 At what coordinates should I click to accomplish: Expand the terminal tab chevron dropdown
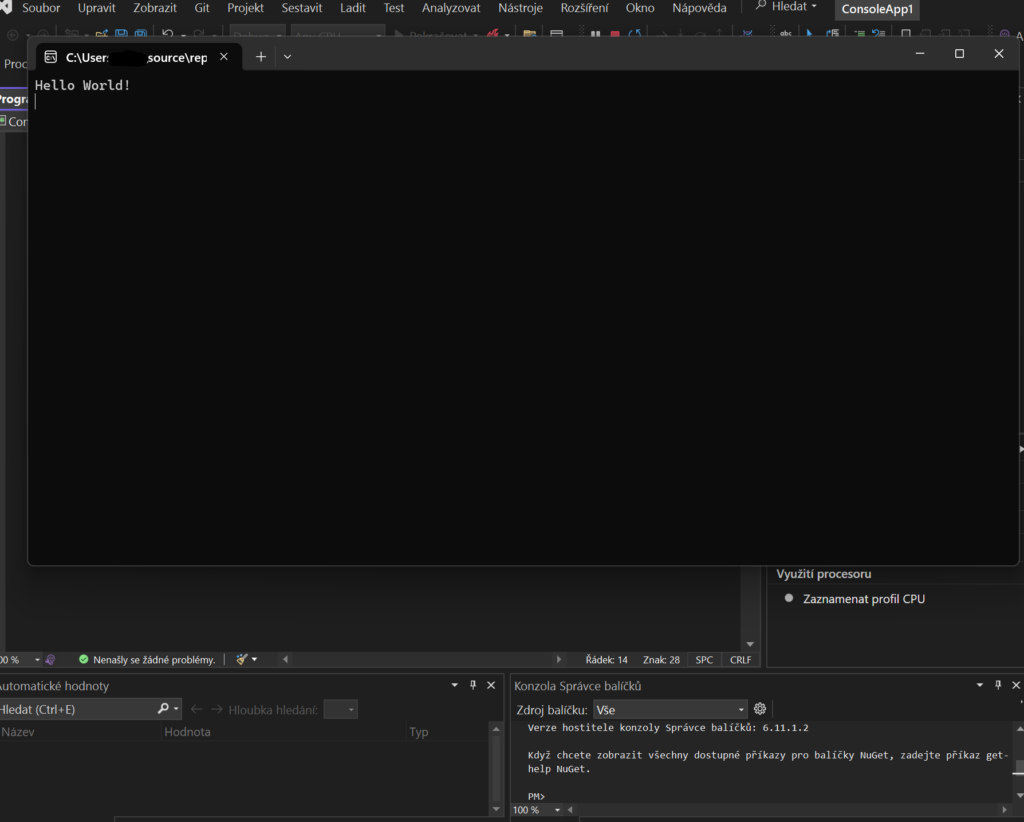click(288, 57)
